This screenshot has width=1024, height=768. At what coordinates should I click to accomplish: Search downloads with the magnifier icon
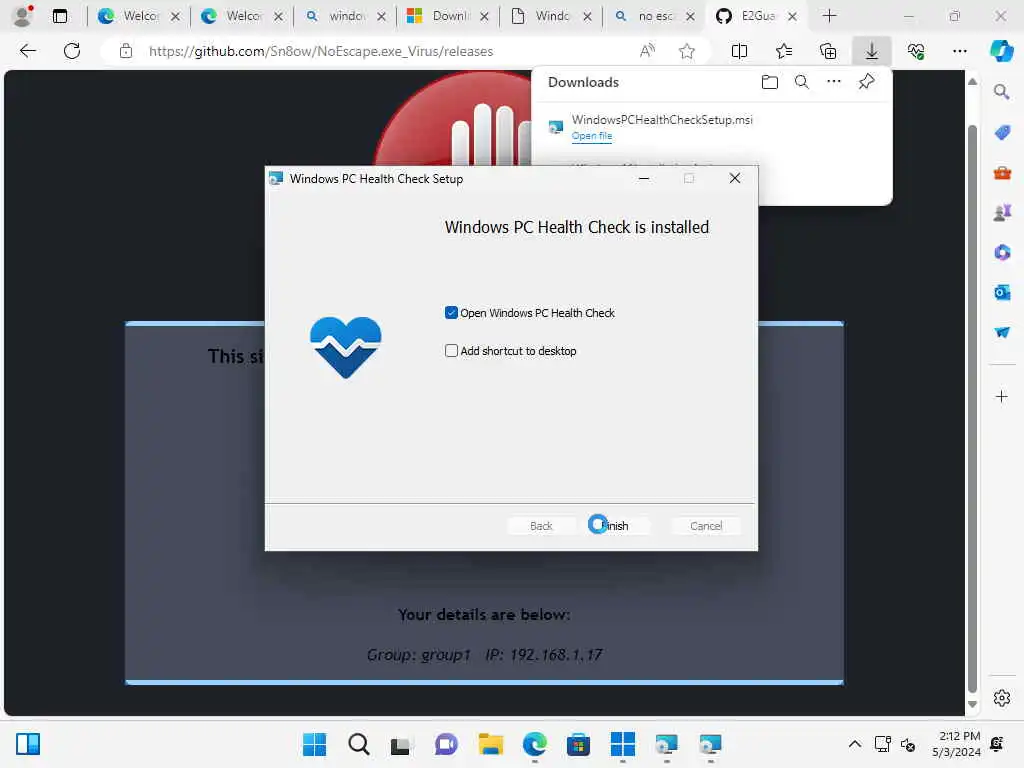point(801,82)
